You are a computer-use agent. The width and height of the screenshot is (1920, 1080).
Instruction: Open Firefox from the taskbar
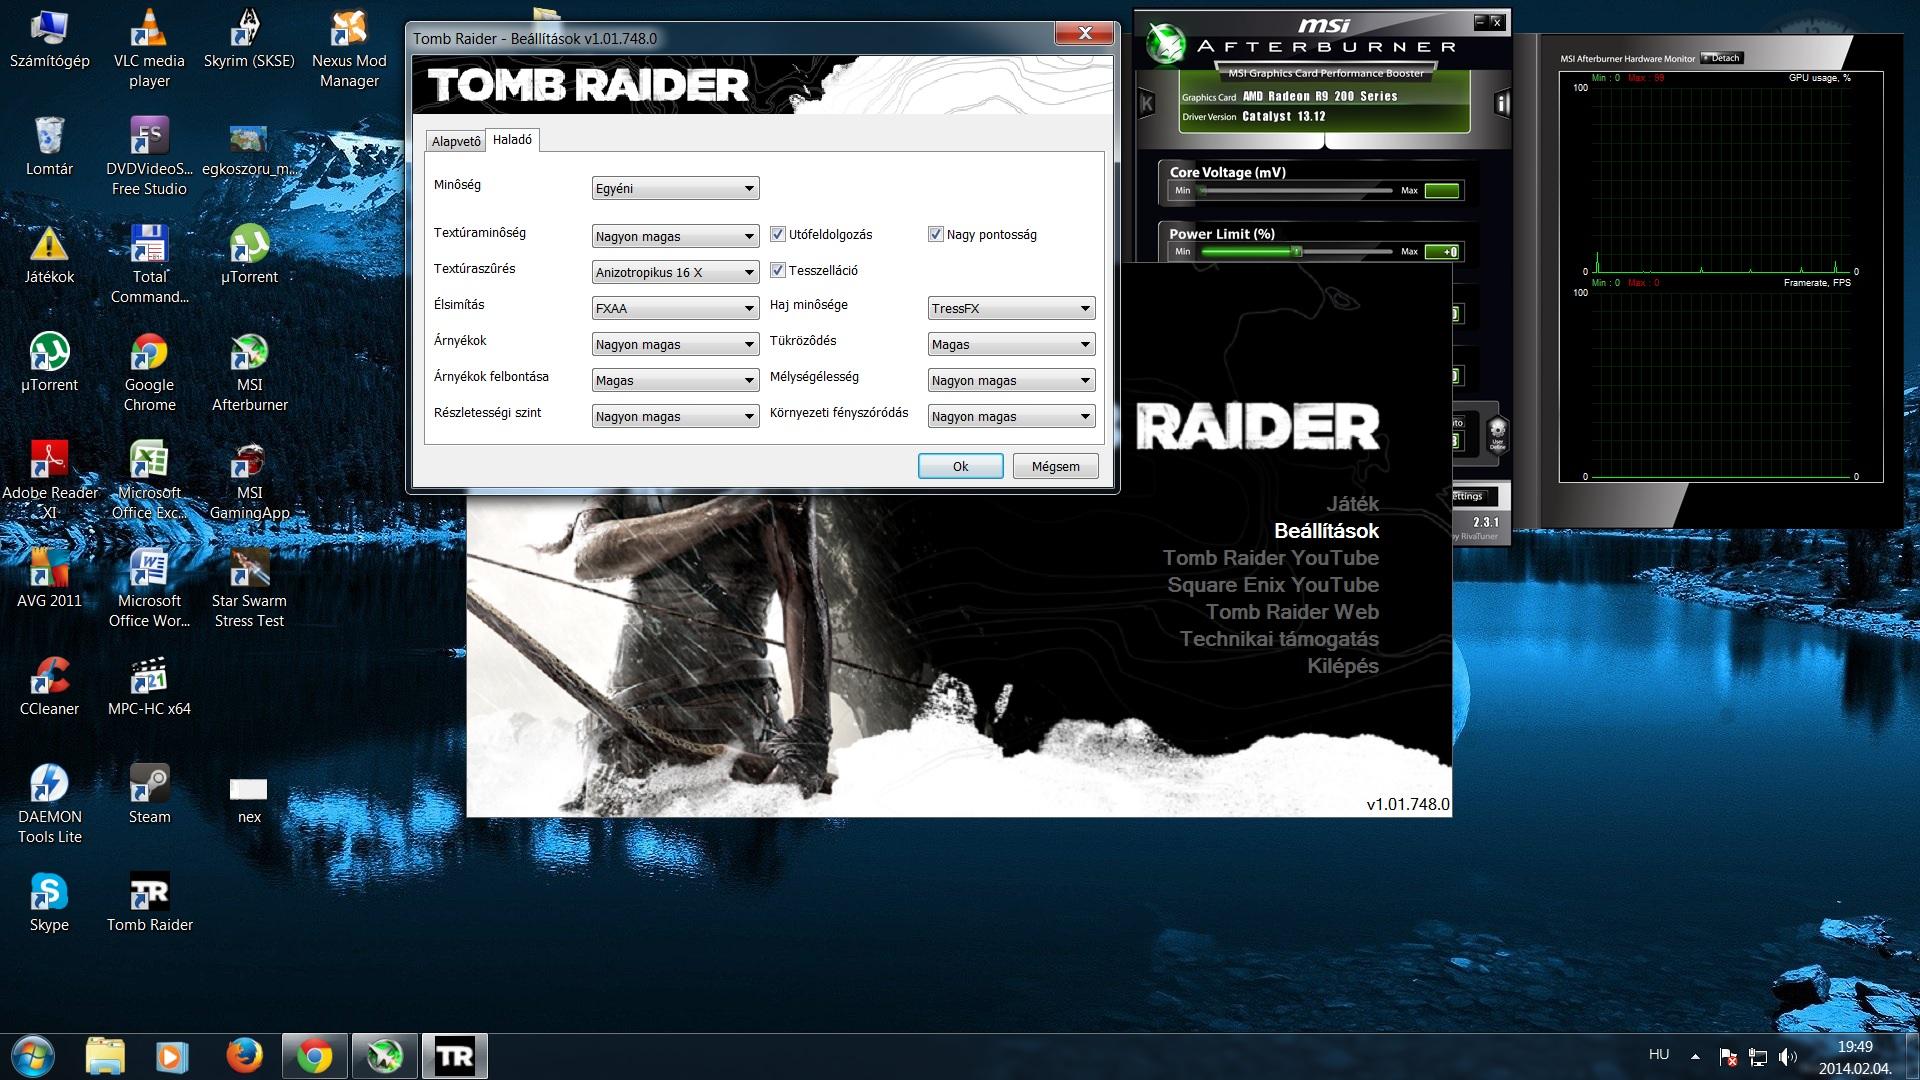point(244,1056)
